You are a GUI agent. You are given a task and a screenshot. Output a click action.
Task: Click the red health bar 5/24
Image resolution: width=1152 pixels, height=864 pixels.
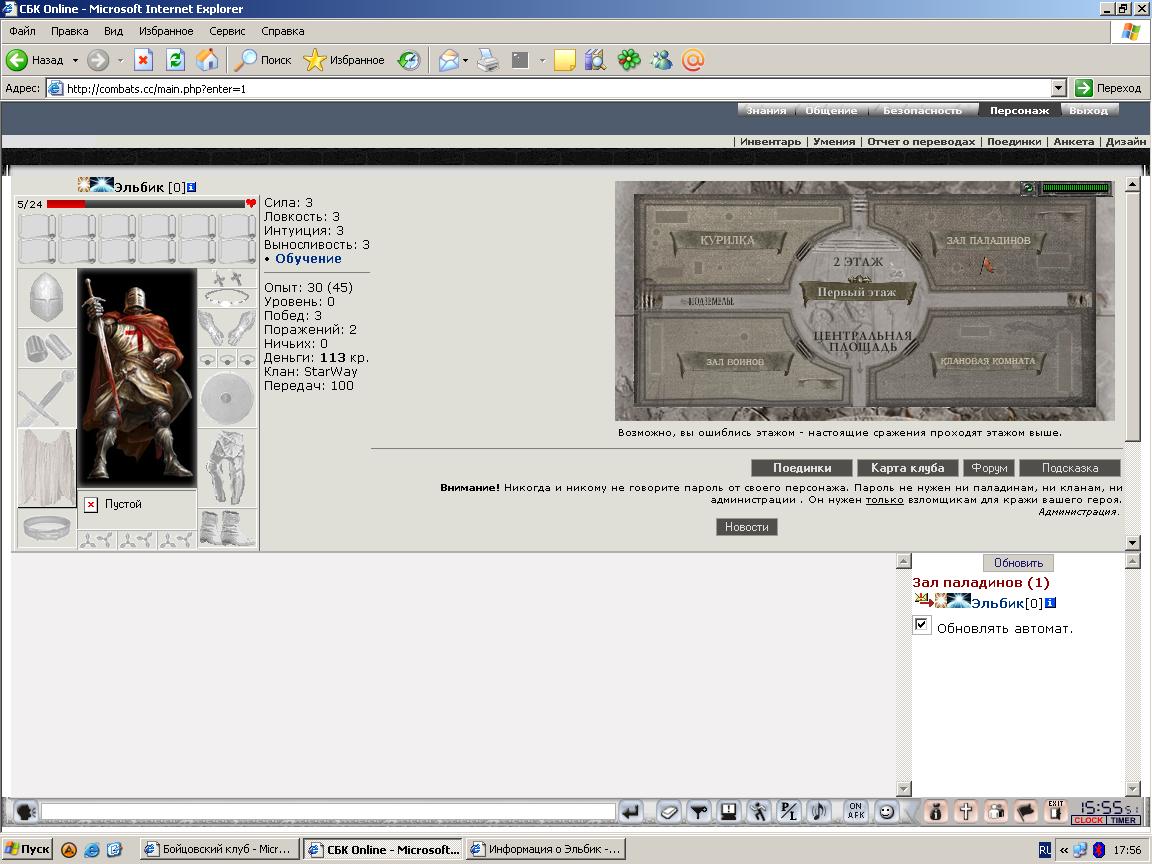click(145, 204)
